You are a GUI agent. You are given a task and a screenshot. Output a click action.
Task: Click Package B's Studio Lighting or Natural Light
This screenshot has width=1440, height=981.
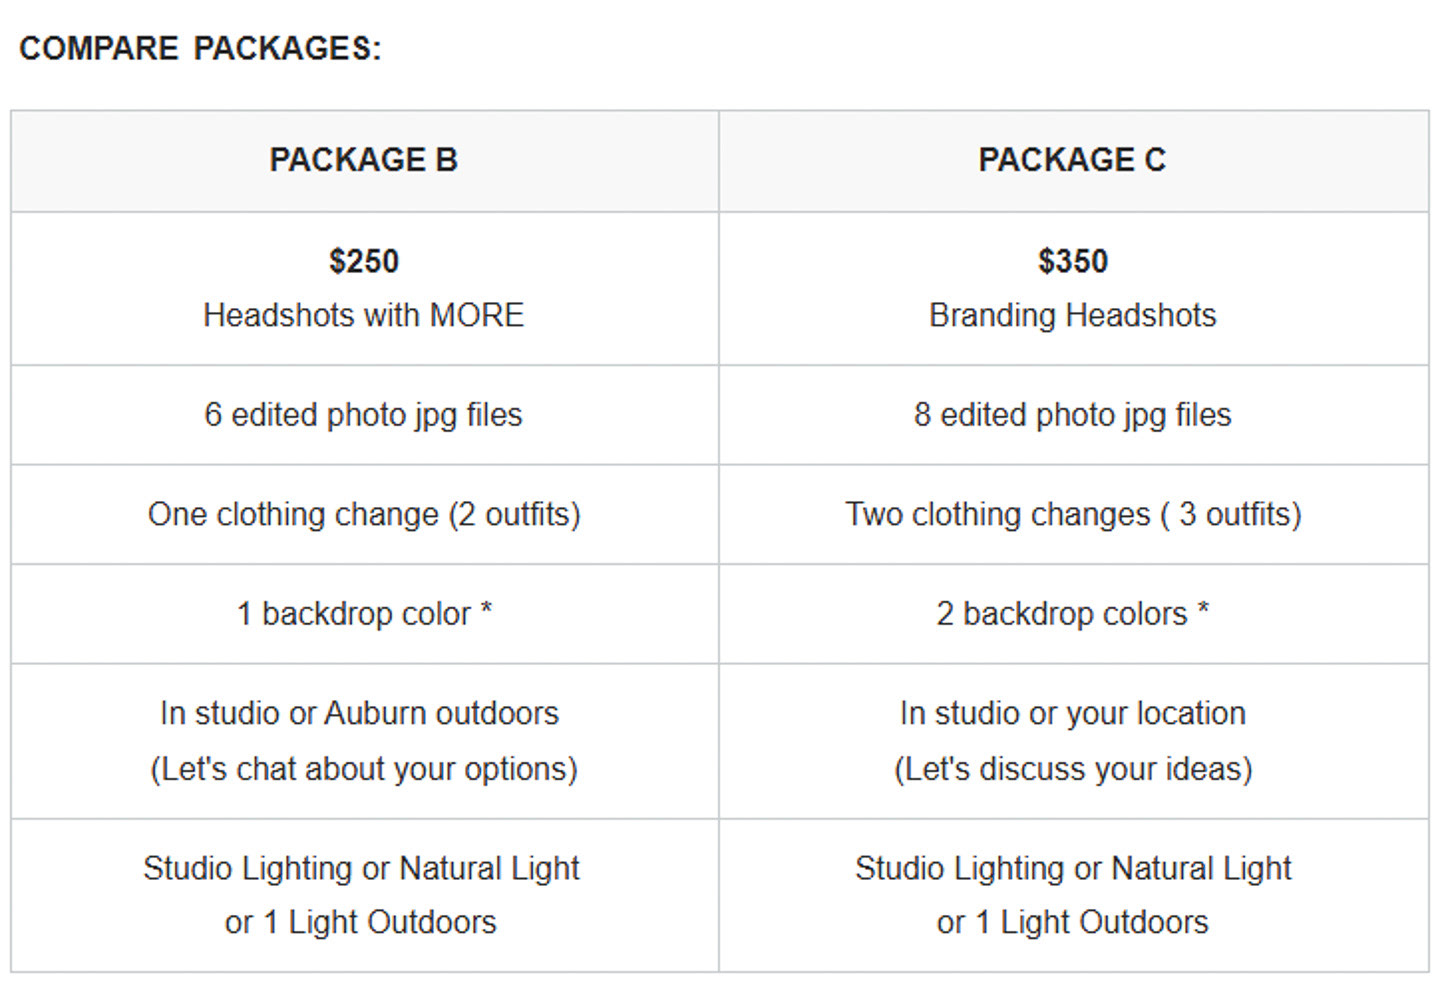(361, 868)
